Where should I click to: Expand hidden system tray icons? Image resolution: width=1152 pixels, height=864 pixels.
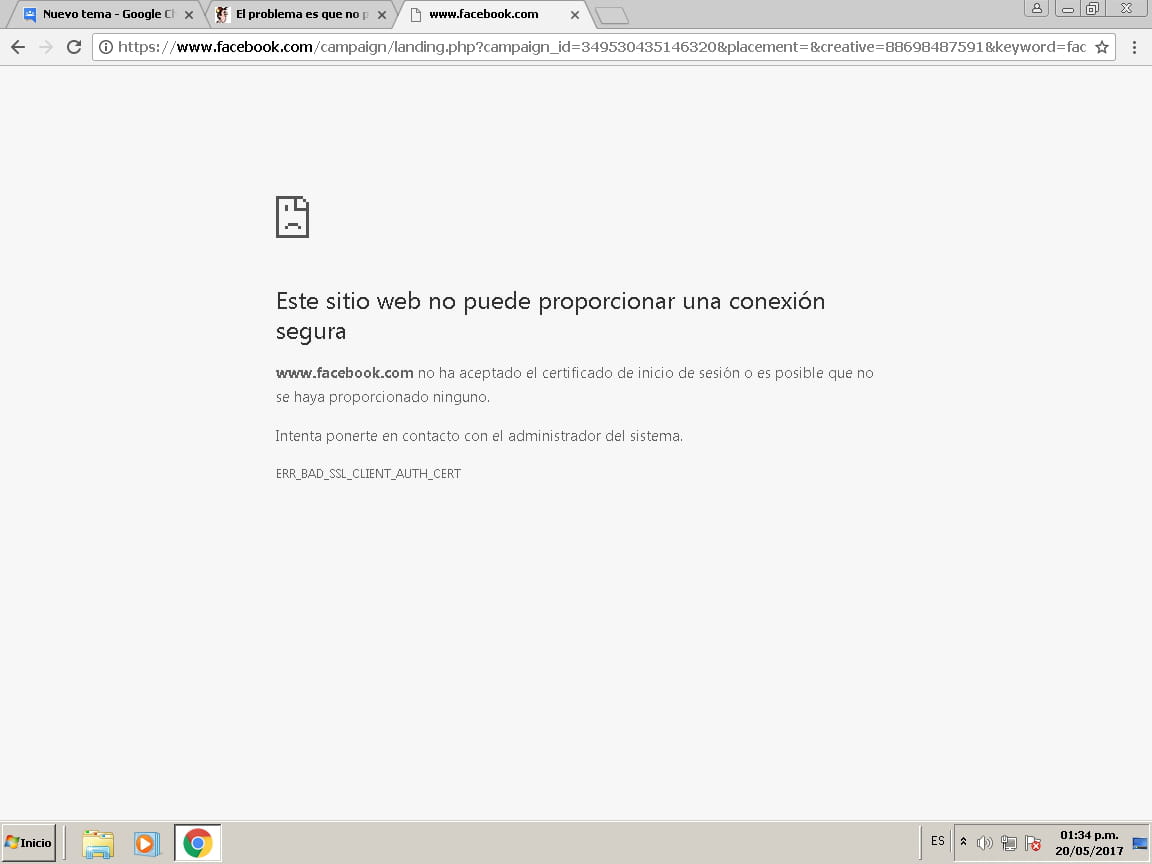(963, 842)
